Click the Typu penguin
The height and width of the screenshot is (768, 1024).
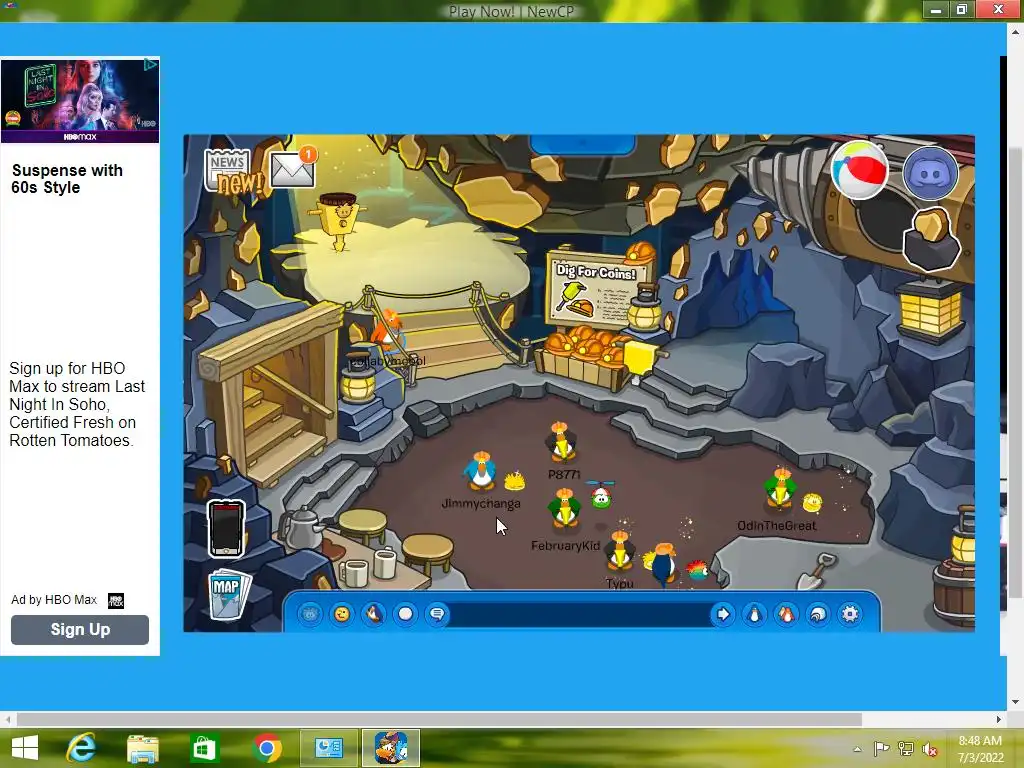[619, 552]
